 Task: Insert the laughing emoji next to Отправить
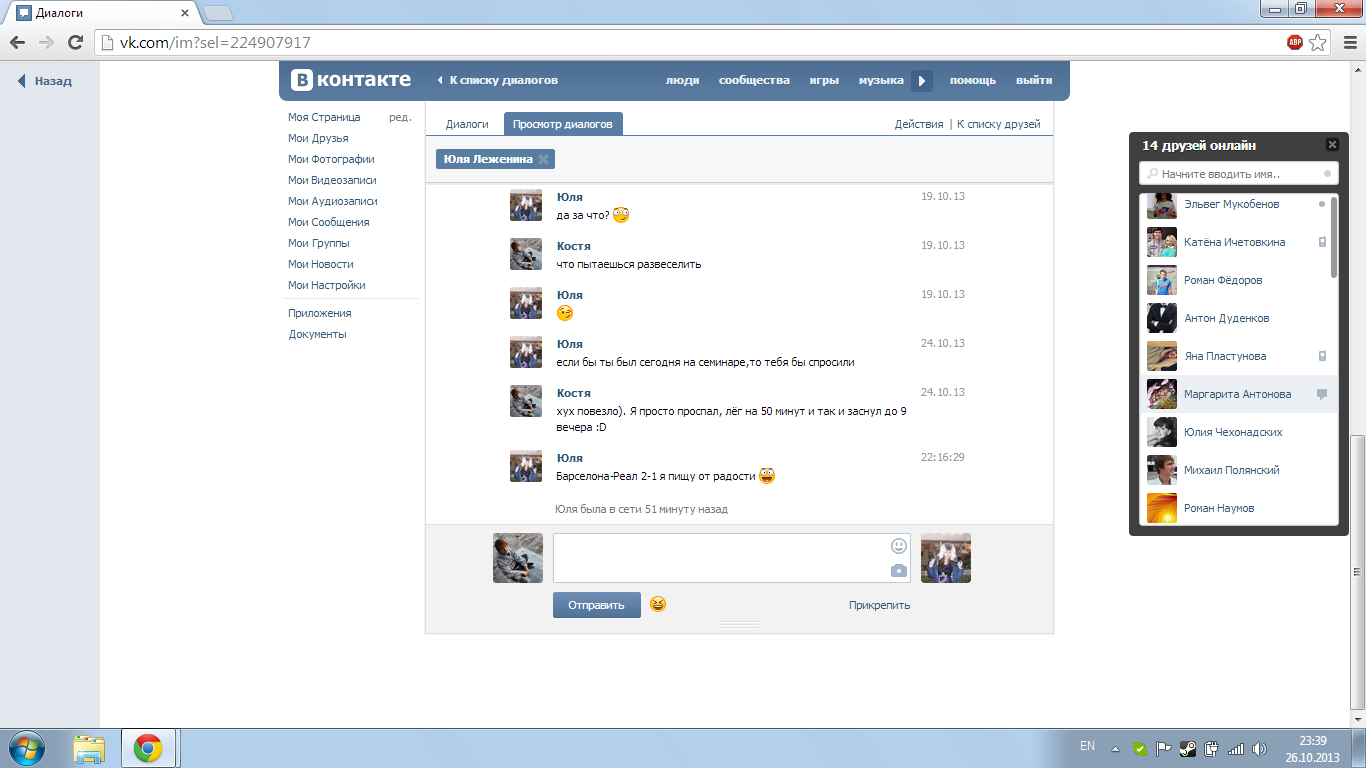(x=658, y=604)
